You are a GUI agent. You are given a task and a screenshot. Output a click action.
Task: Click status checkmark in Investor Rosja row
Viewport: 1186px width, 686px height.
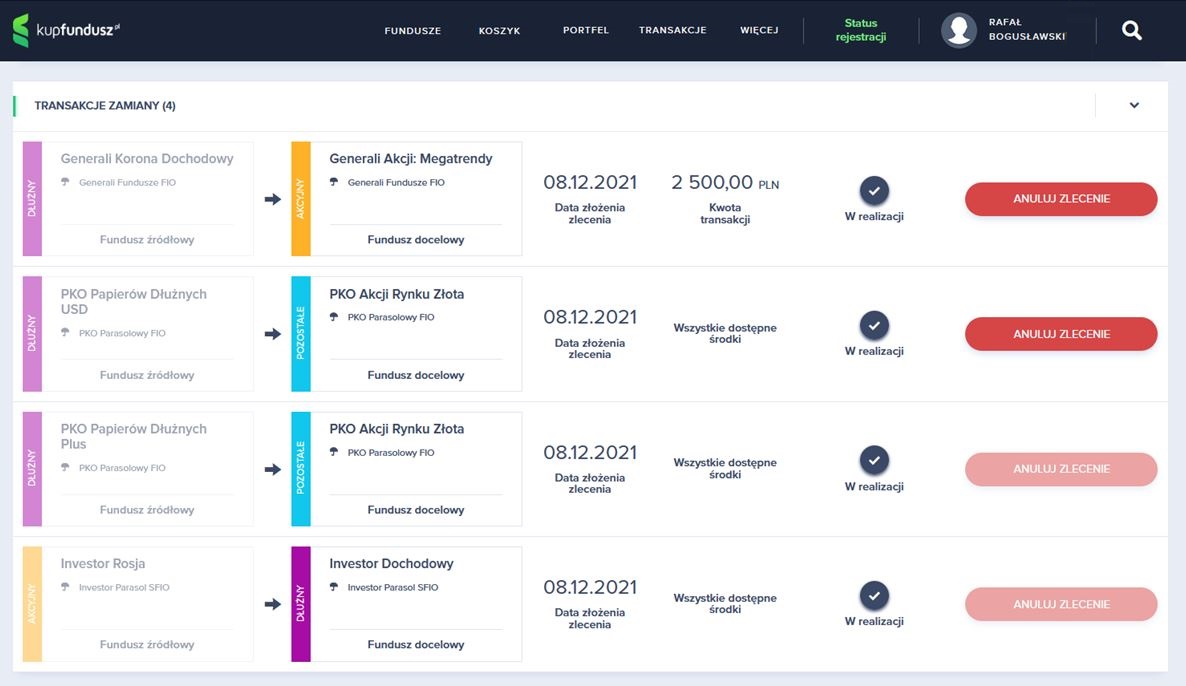tap(874, 596)
